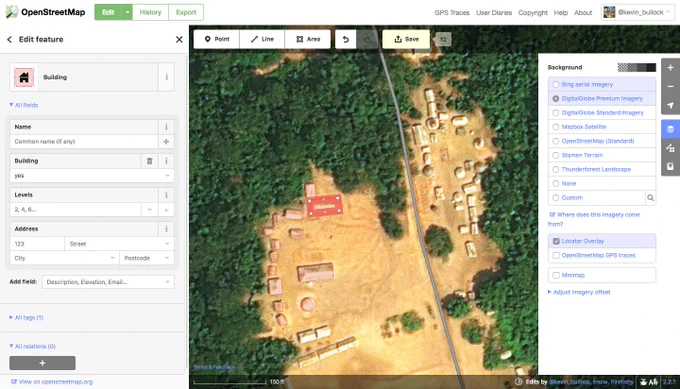Select the Line drawing tool
The width and height of the screenshot is (680, 389).
coord(262,39)
